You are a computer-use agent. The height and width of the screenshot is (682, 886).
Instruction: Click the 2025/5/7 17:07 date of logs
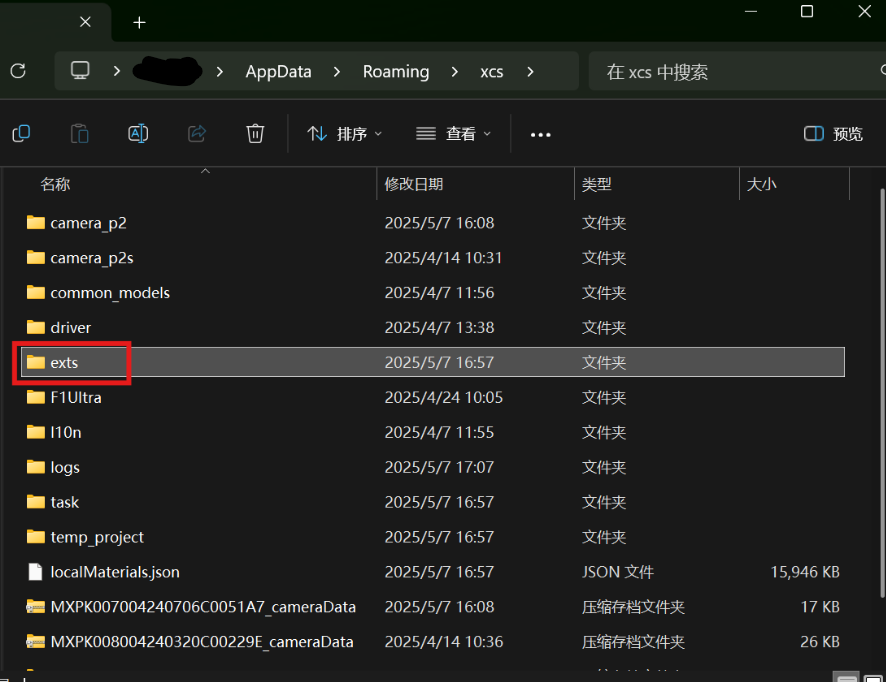point(439,468)
